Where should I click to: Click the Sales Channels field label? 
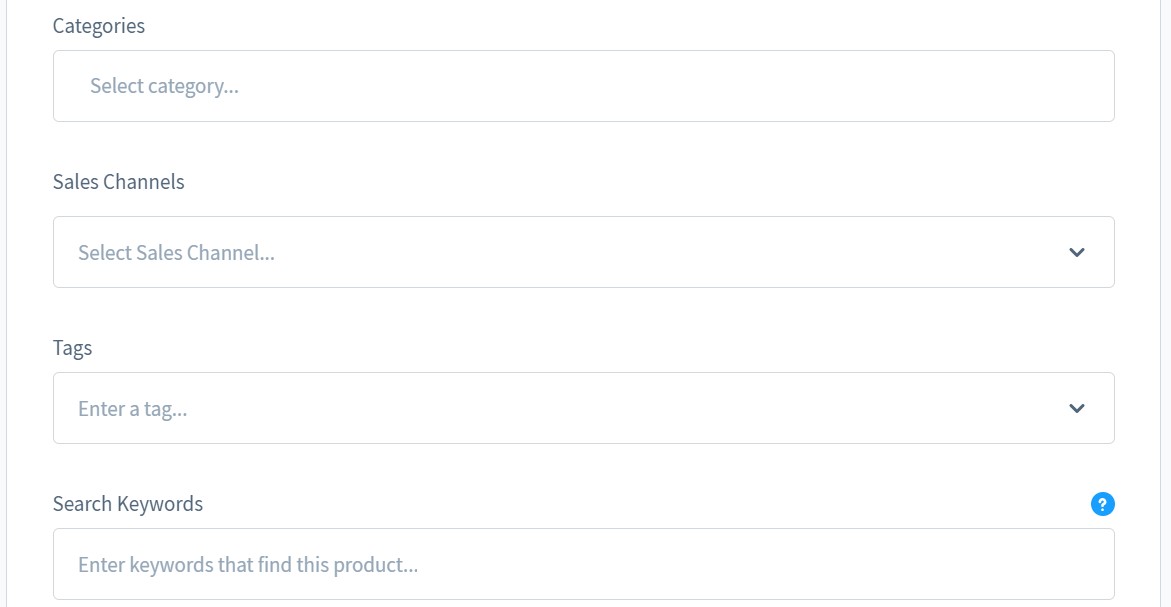click(x=119, y=182)
